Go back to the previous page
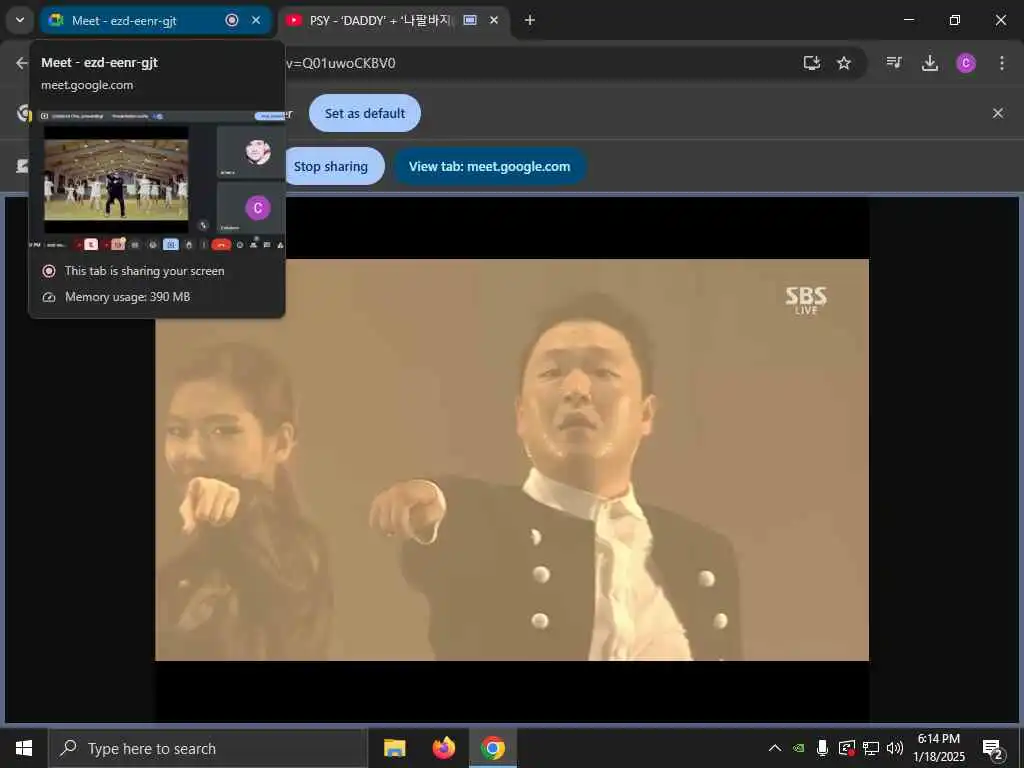Screen dimensions: 1024x768 [22, 63]
